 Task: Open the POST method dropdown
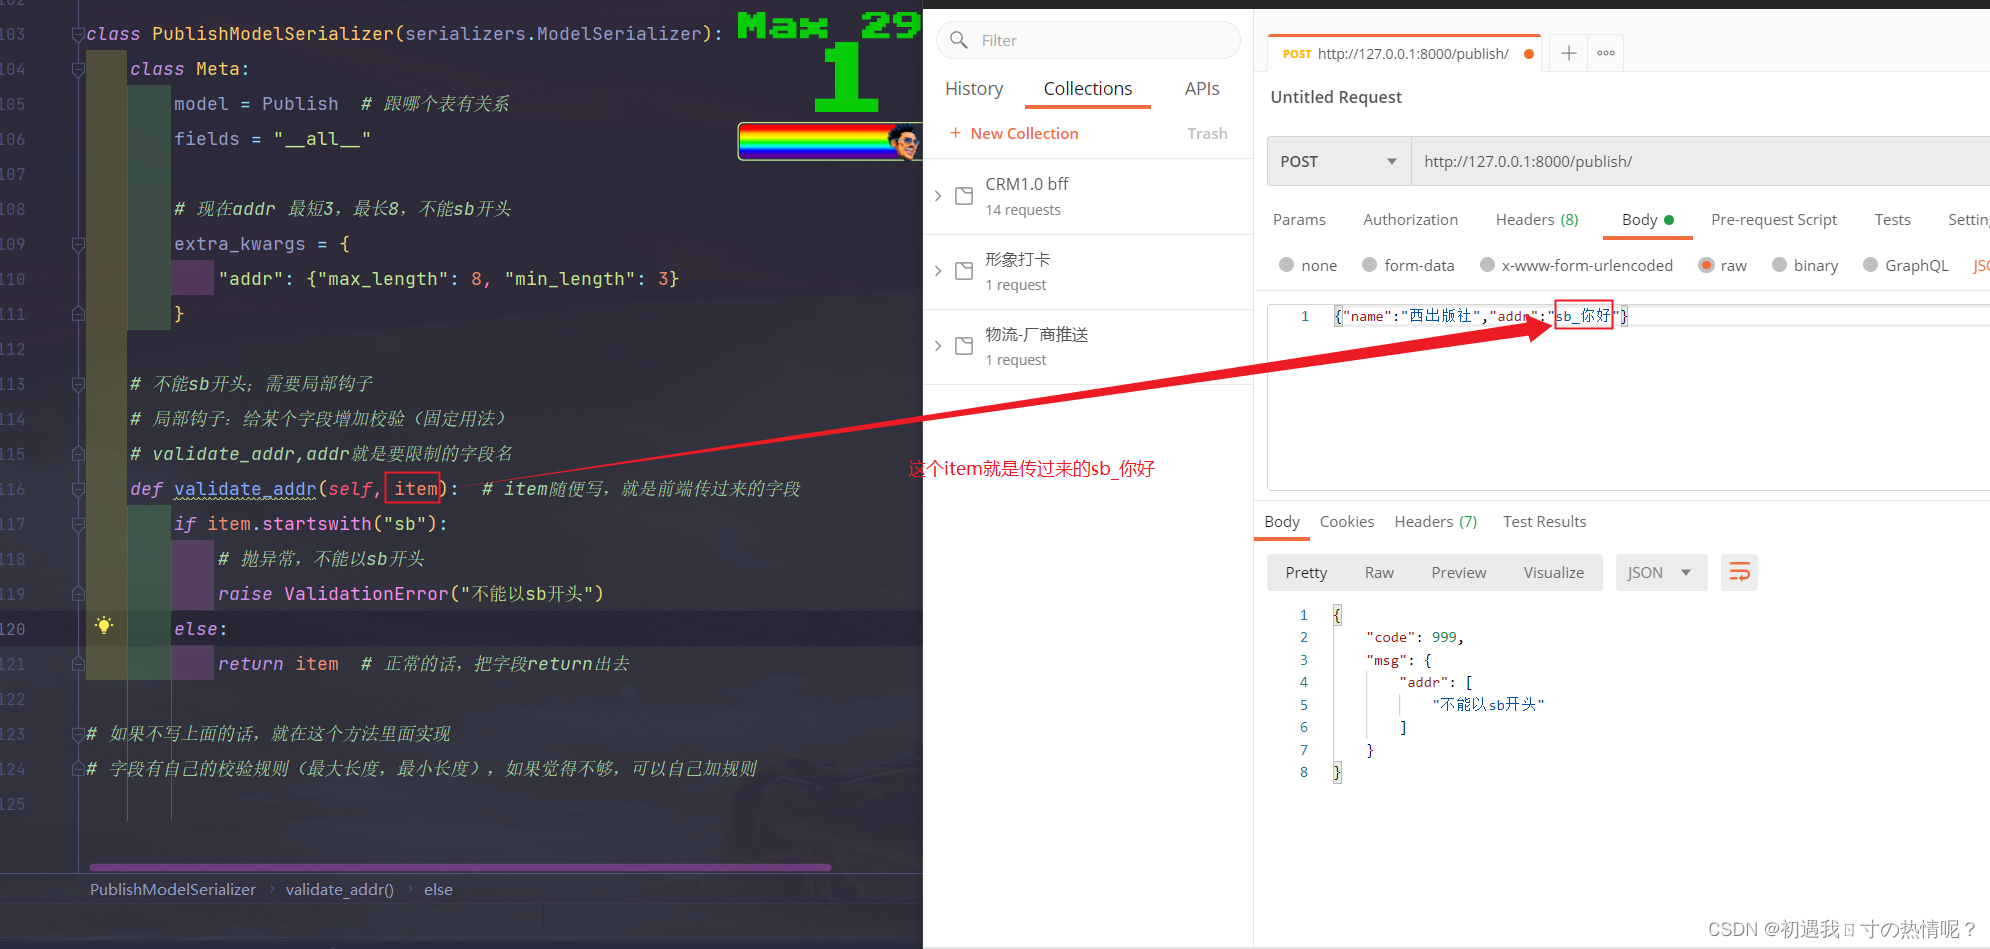(x=1338, y=160)
